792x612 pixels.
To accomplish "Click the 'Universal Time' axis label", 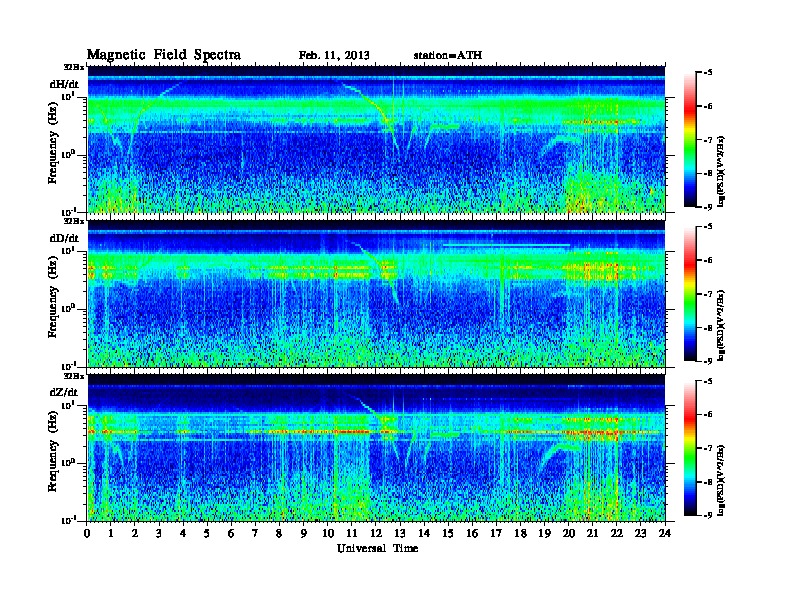I will point(377,548).
